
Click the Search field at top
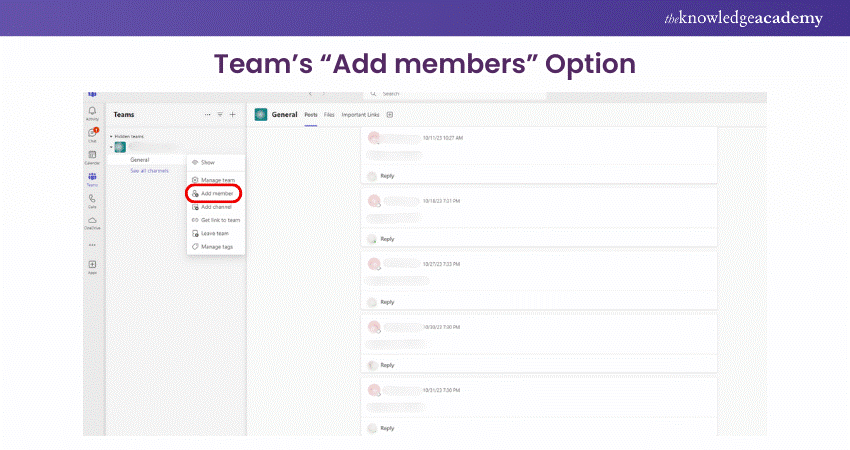click(x=460, y=94)
